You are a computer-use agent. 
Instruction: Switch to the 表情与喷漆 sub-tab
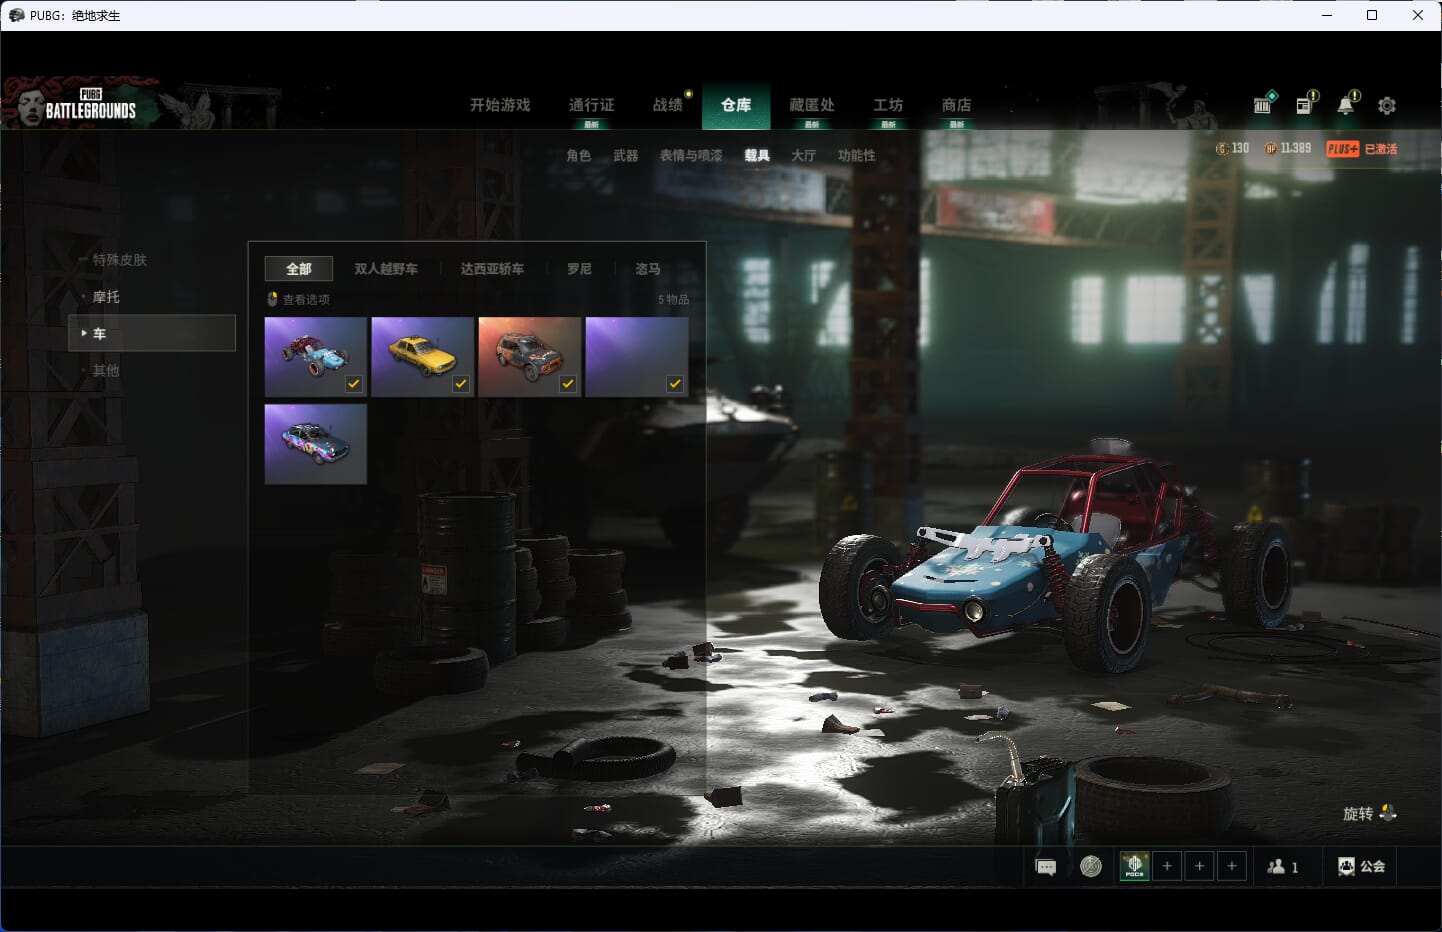click(691, 155)
